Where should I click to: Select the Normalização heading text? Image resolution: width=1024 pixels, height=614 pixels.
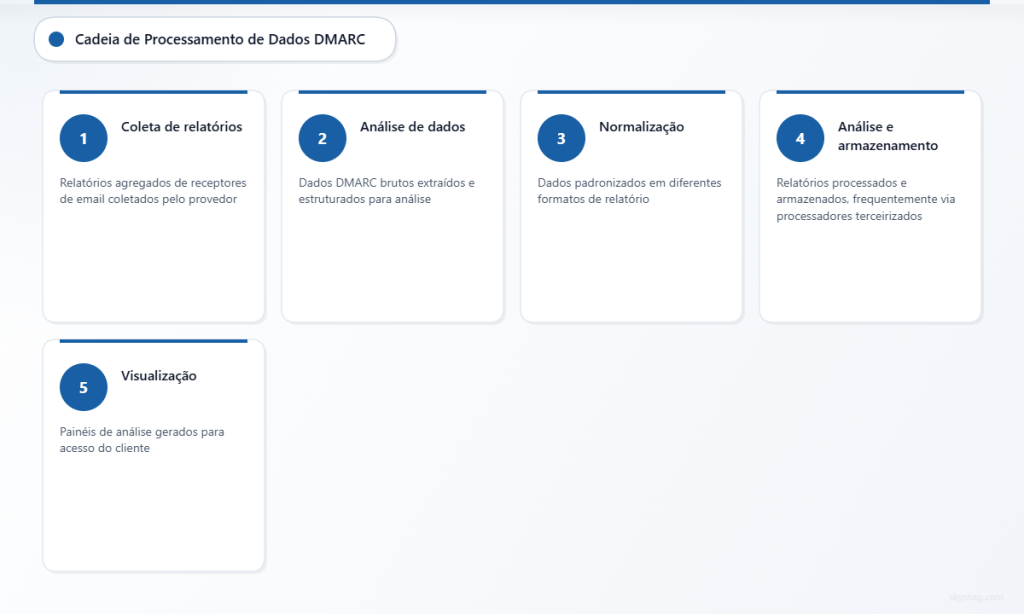click(x=641, y=127)
